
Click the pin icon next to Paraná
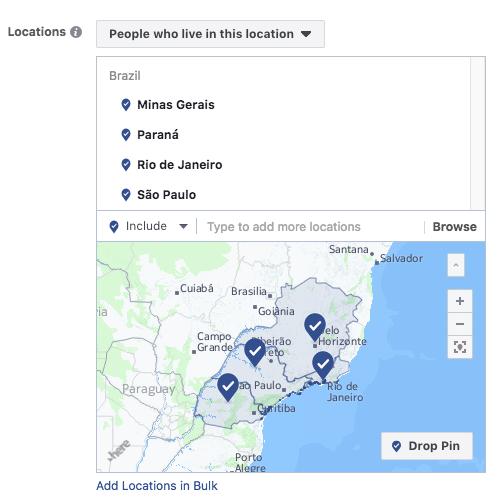(x=126, y=135)
